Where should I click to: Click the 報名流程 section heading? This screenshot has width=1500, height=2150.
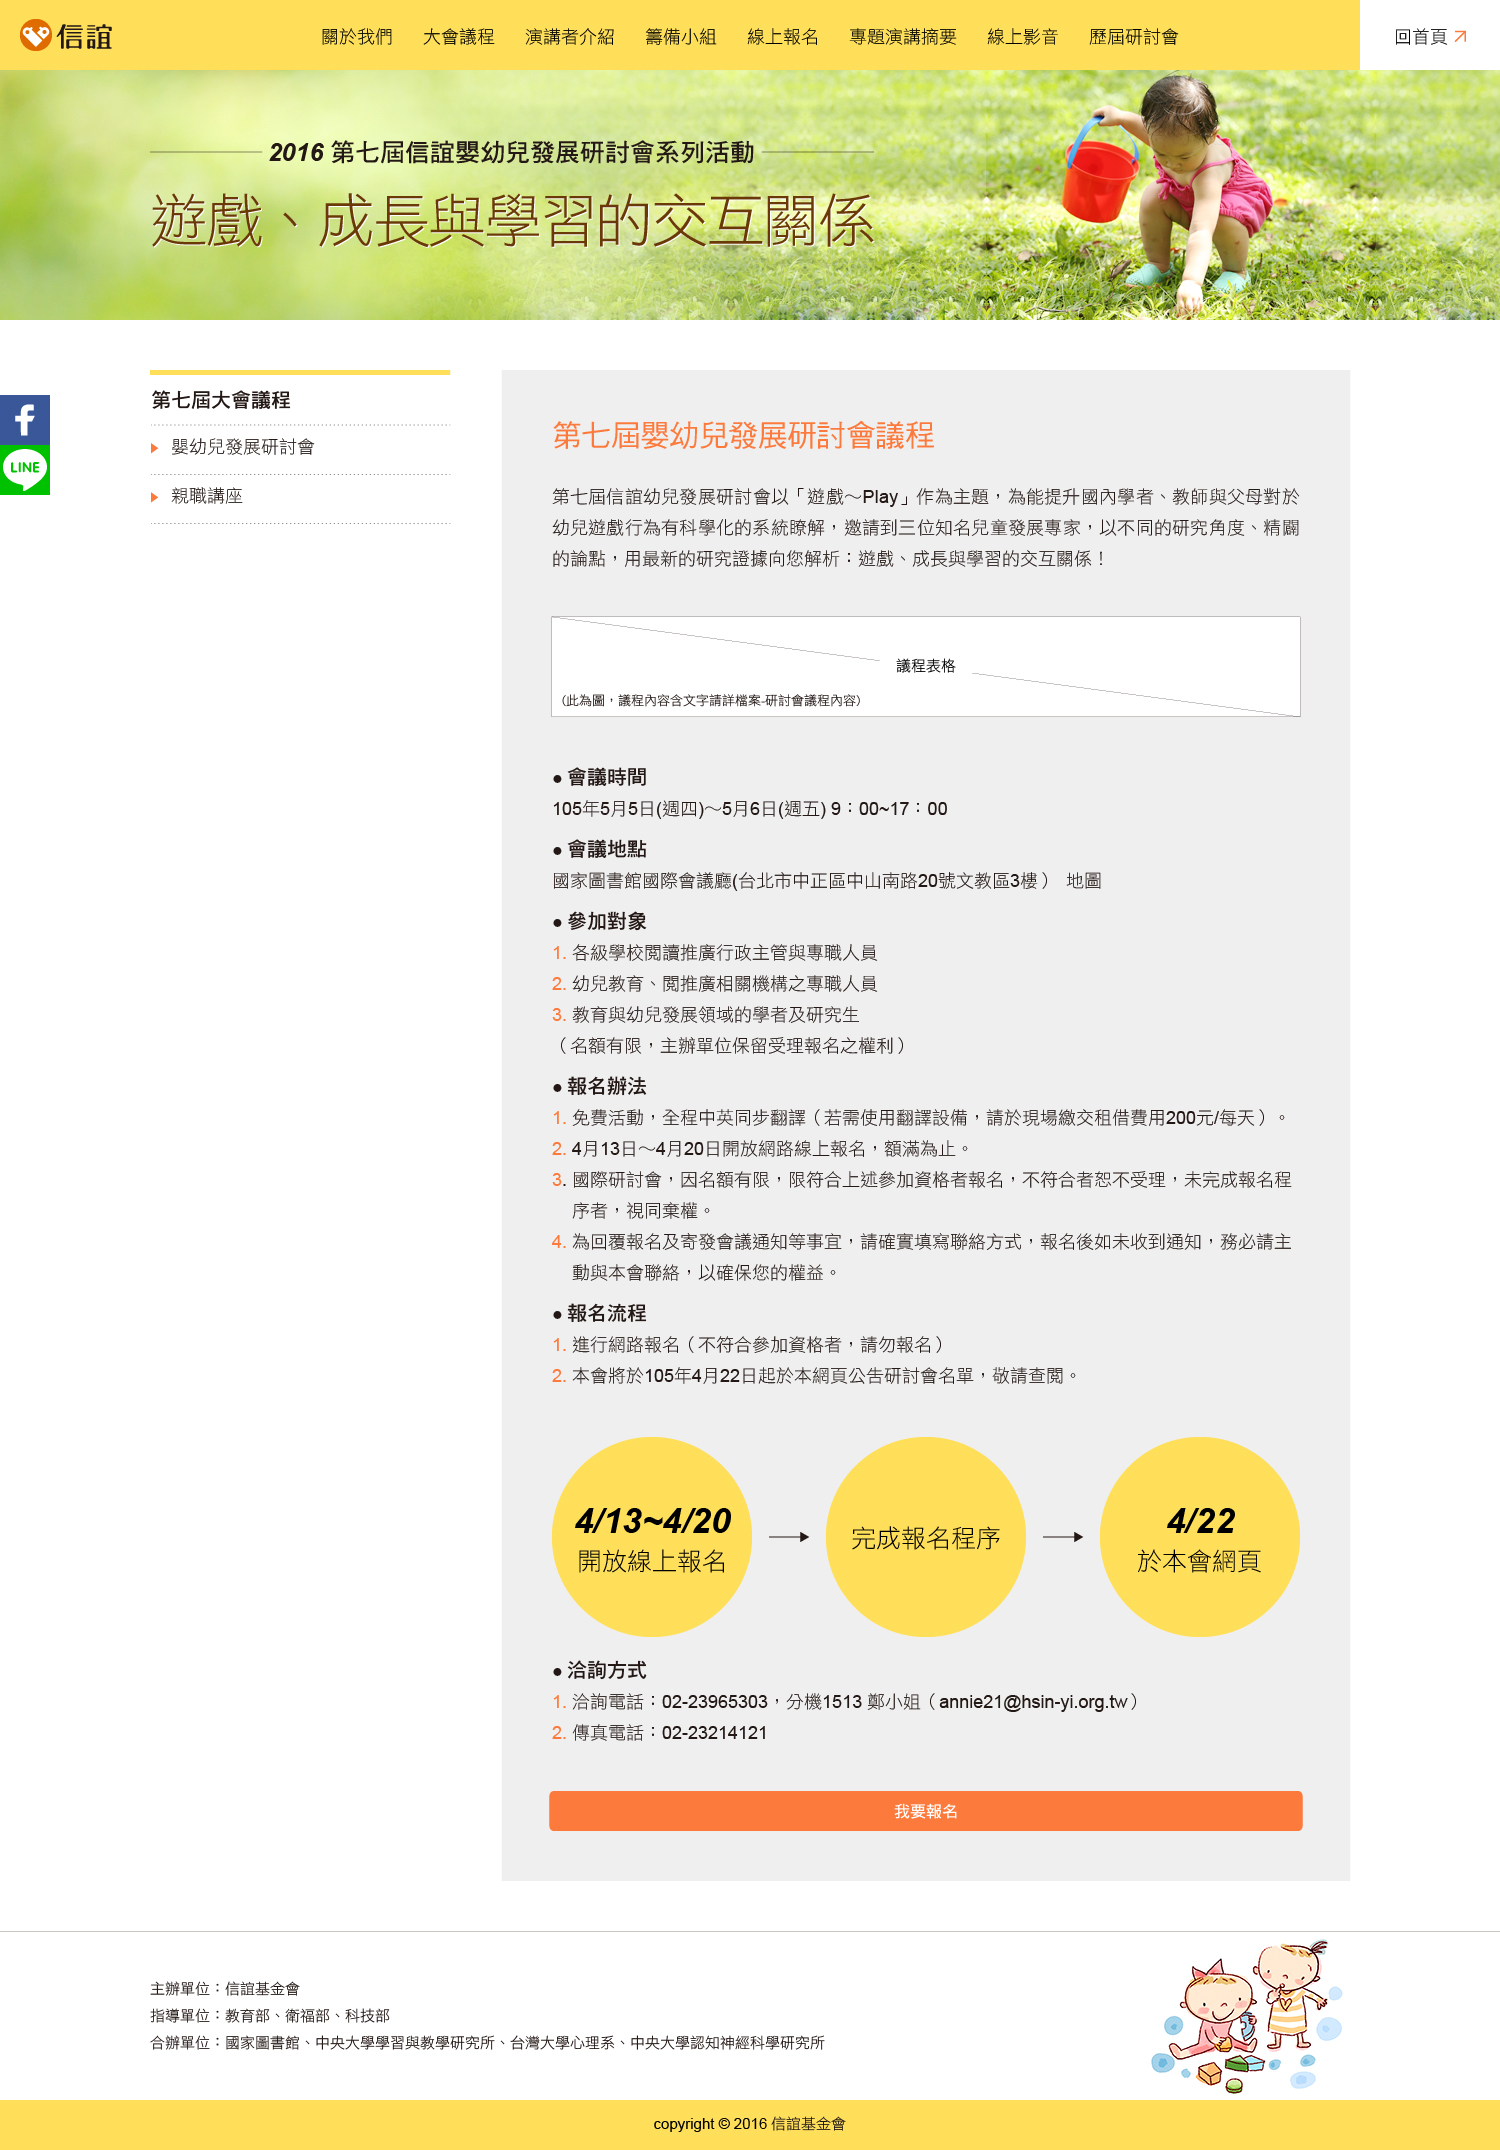coord(600,1313)
